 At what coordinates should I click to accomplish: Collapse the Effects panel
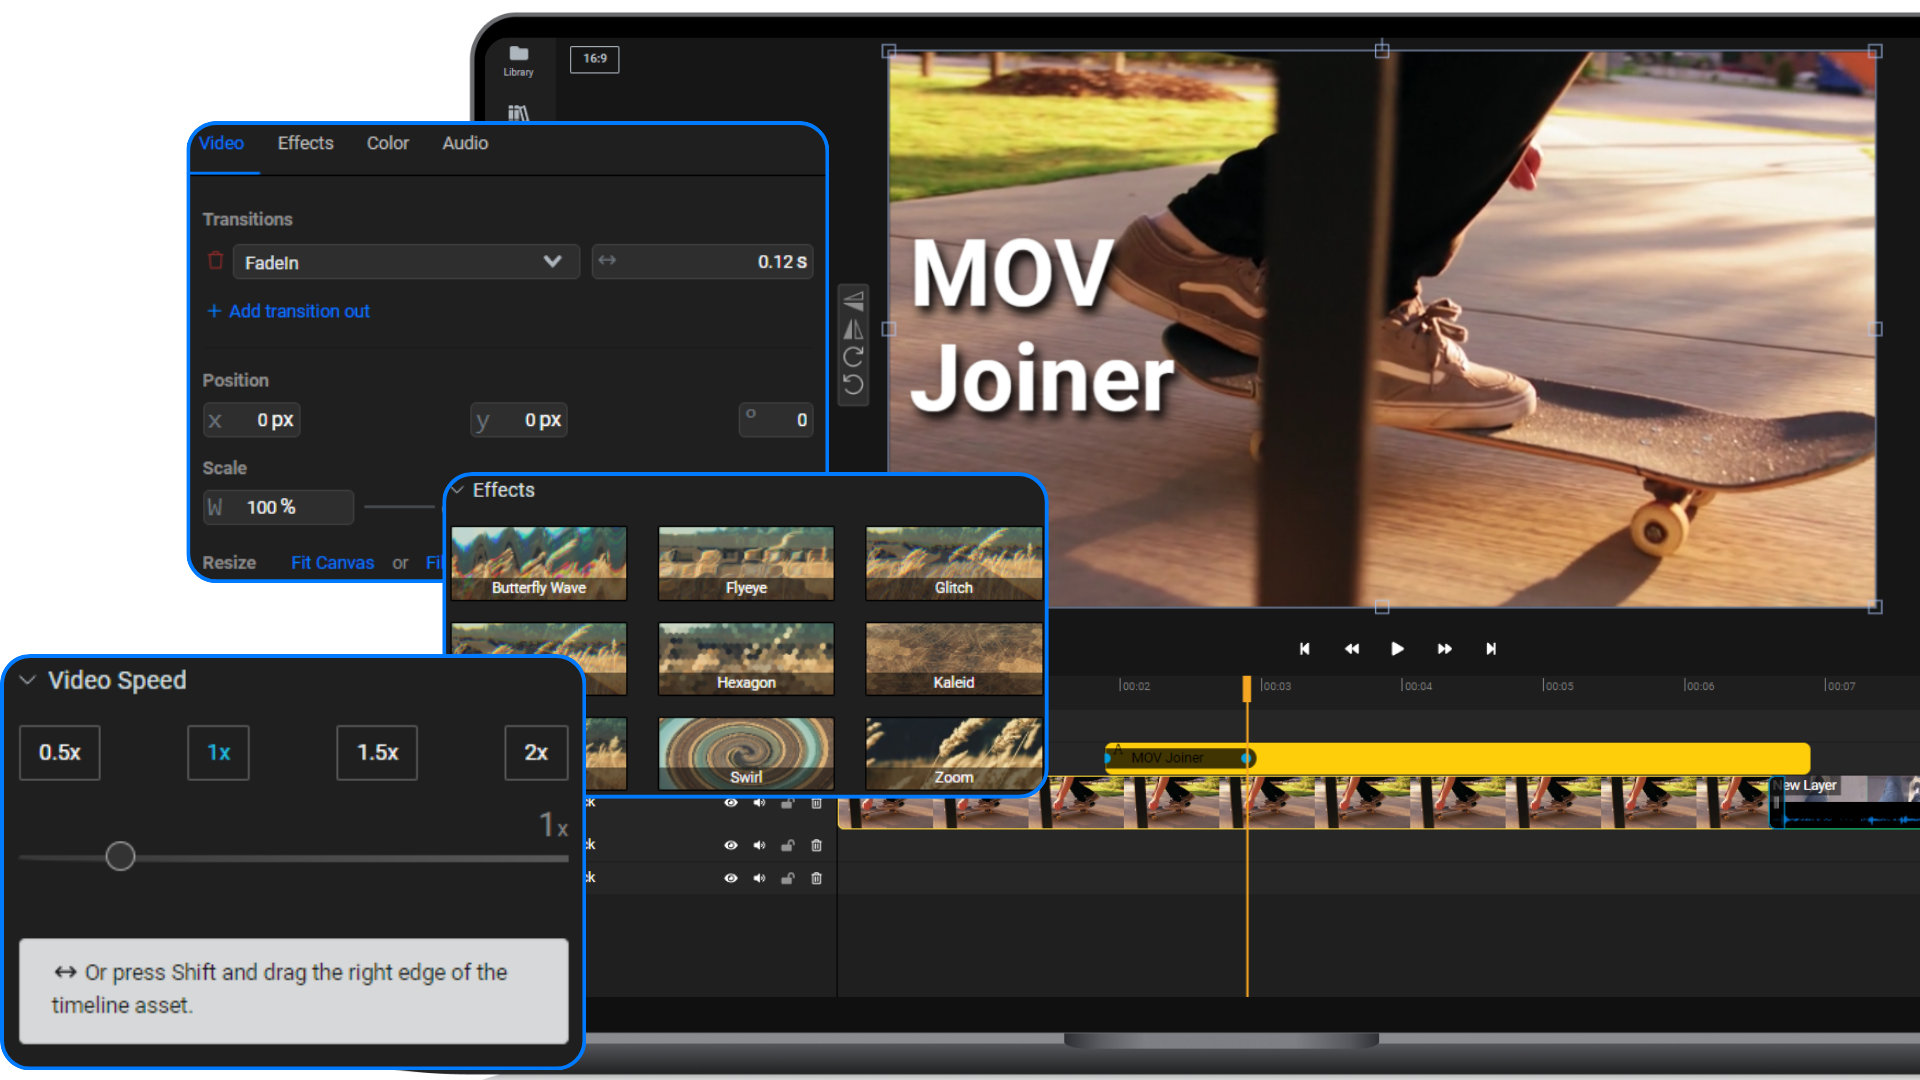(x=458, y=490)
